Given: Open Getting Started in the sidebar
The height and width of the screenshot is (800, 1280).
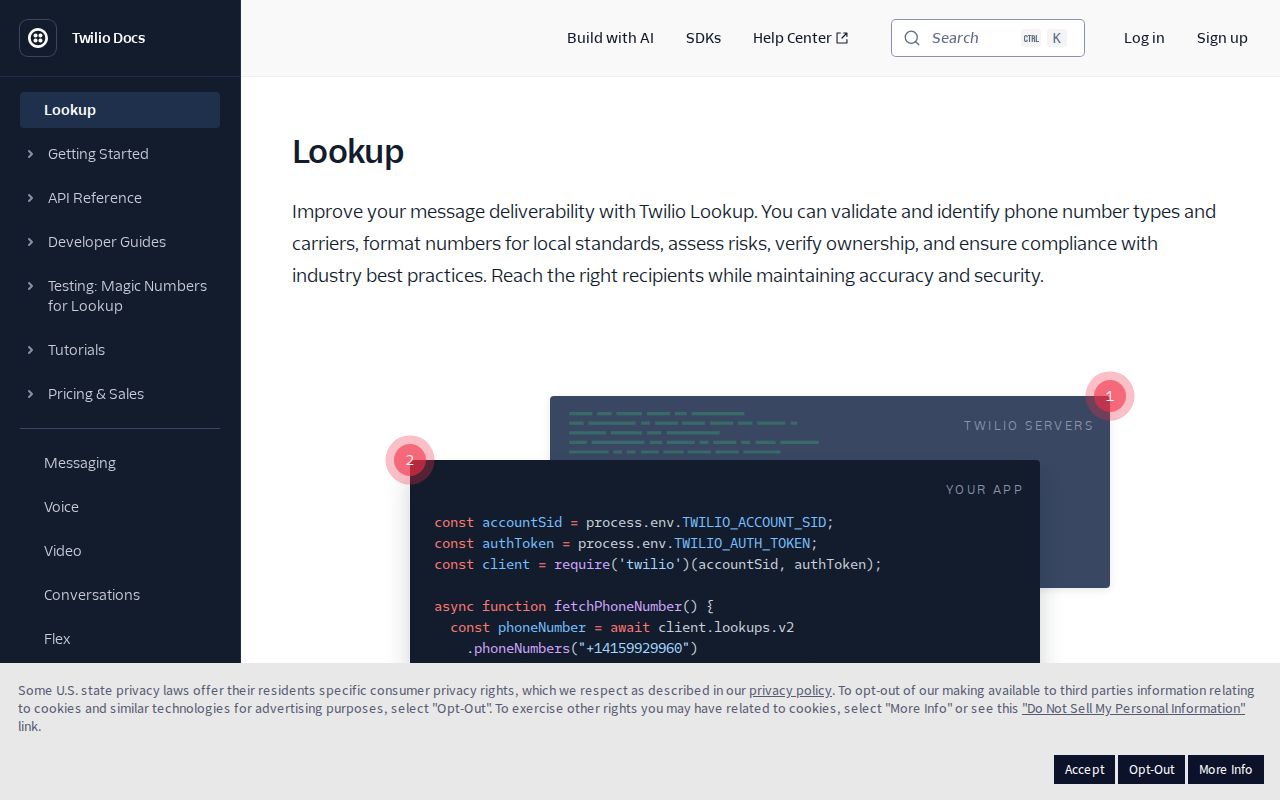Looking at the screenshot, I should 98,154.
